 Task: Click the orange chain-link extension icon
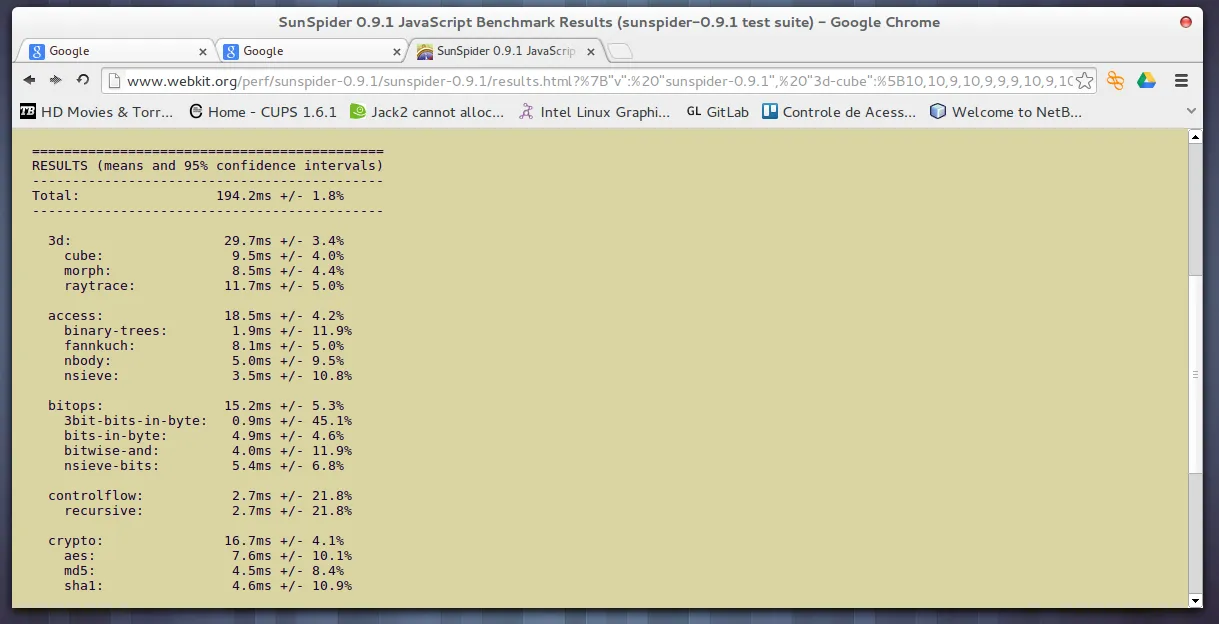point(1116,80)
